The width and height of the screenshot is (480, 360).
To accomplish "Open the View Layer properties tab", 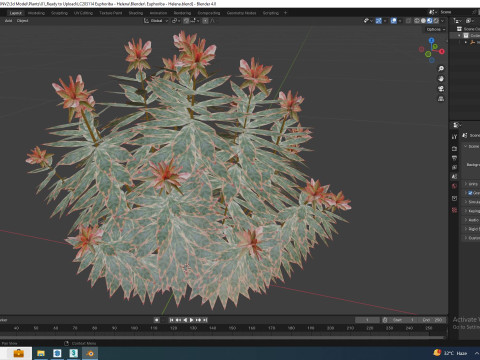I will pos(454,167).
